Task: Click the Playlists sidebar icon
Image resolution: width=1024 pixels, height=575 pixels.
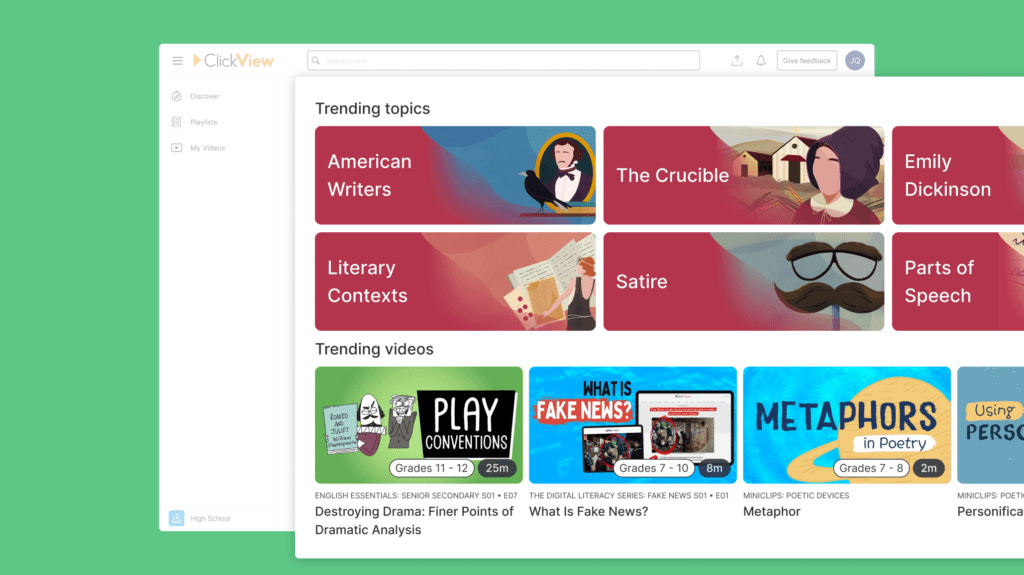Action: pos(176,122)
